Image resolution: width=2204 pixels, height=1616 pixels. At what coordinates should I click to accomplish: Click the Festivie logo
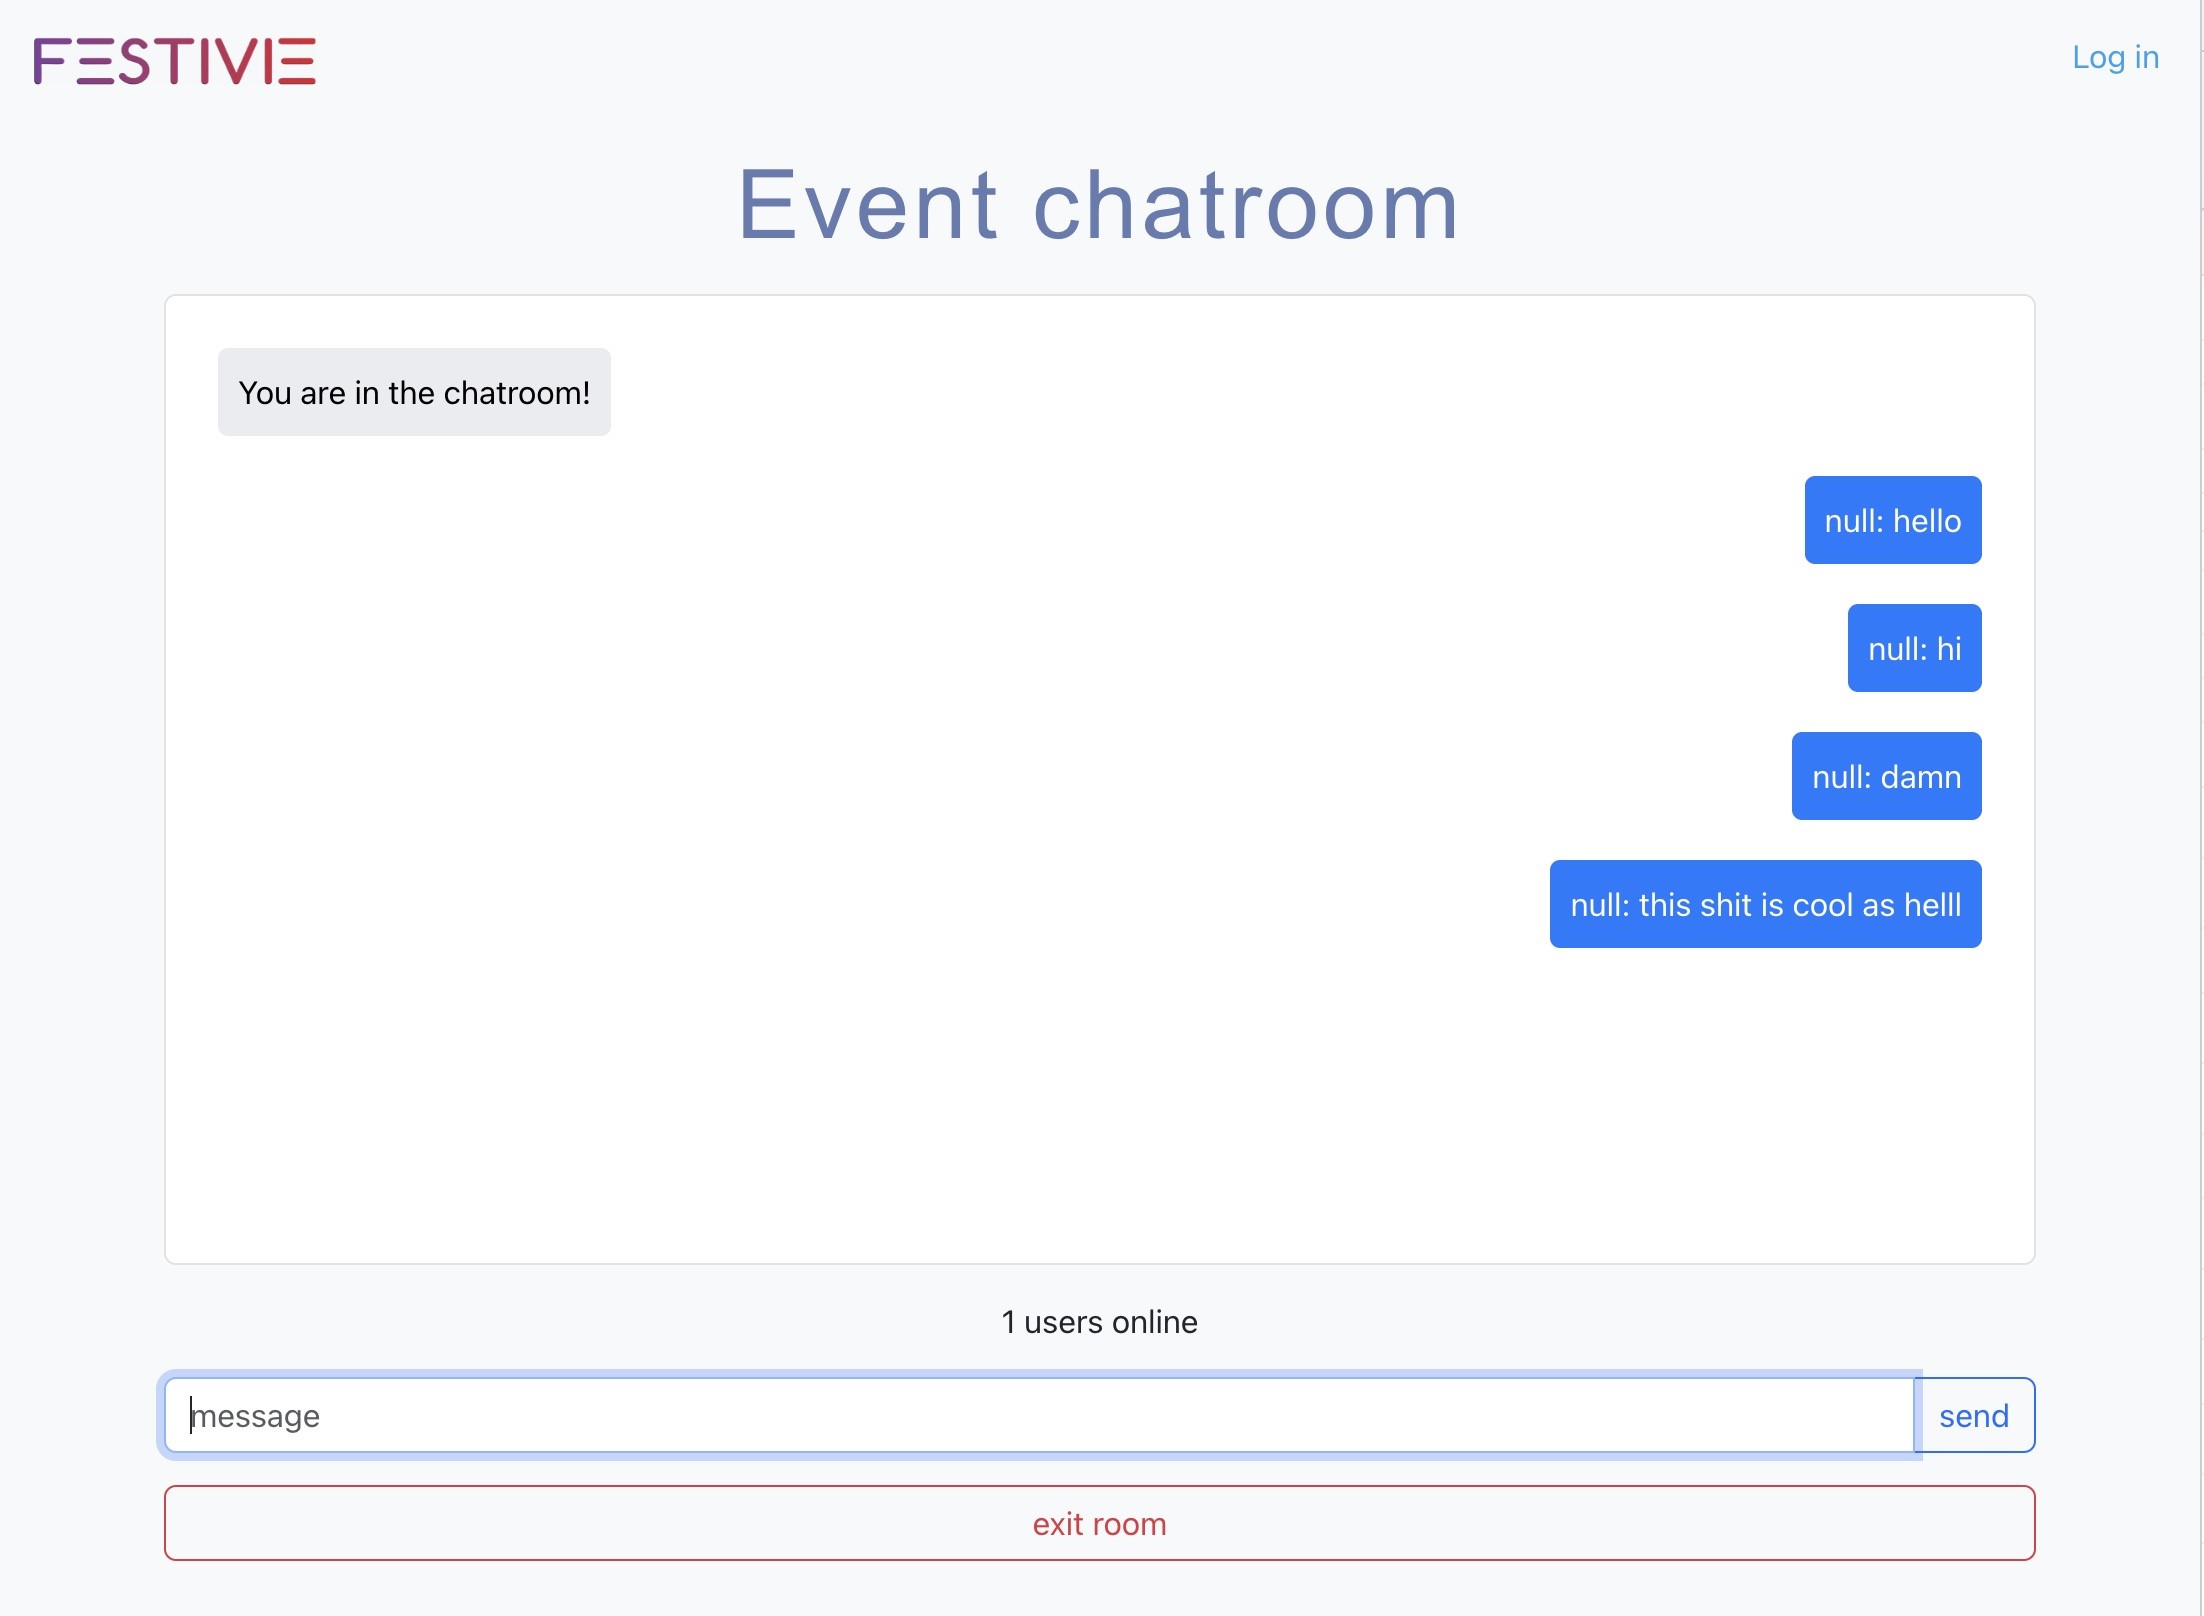[175, 61]
